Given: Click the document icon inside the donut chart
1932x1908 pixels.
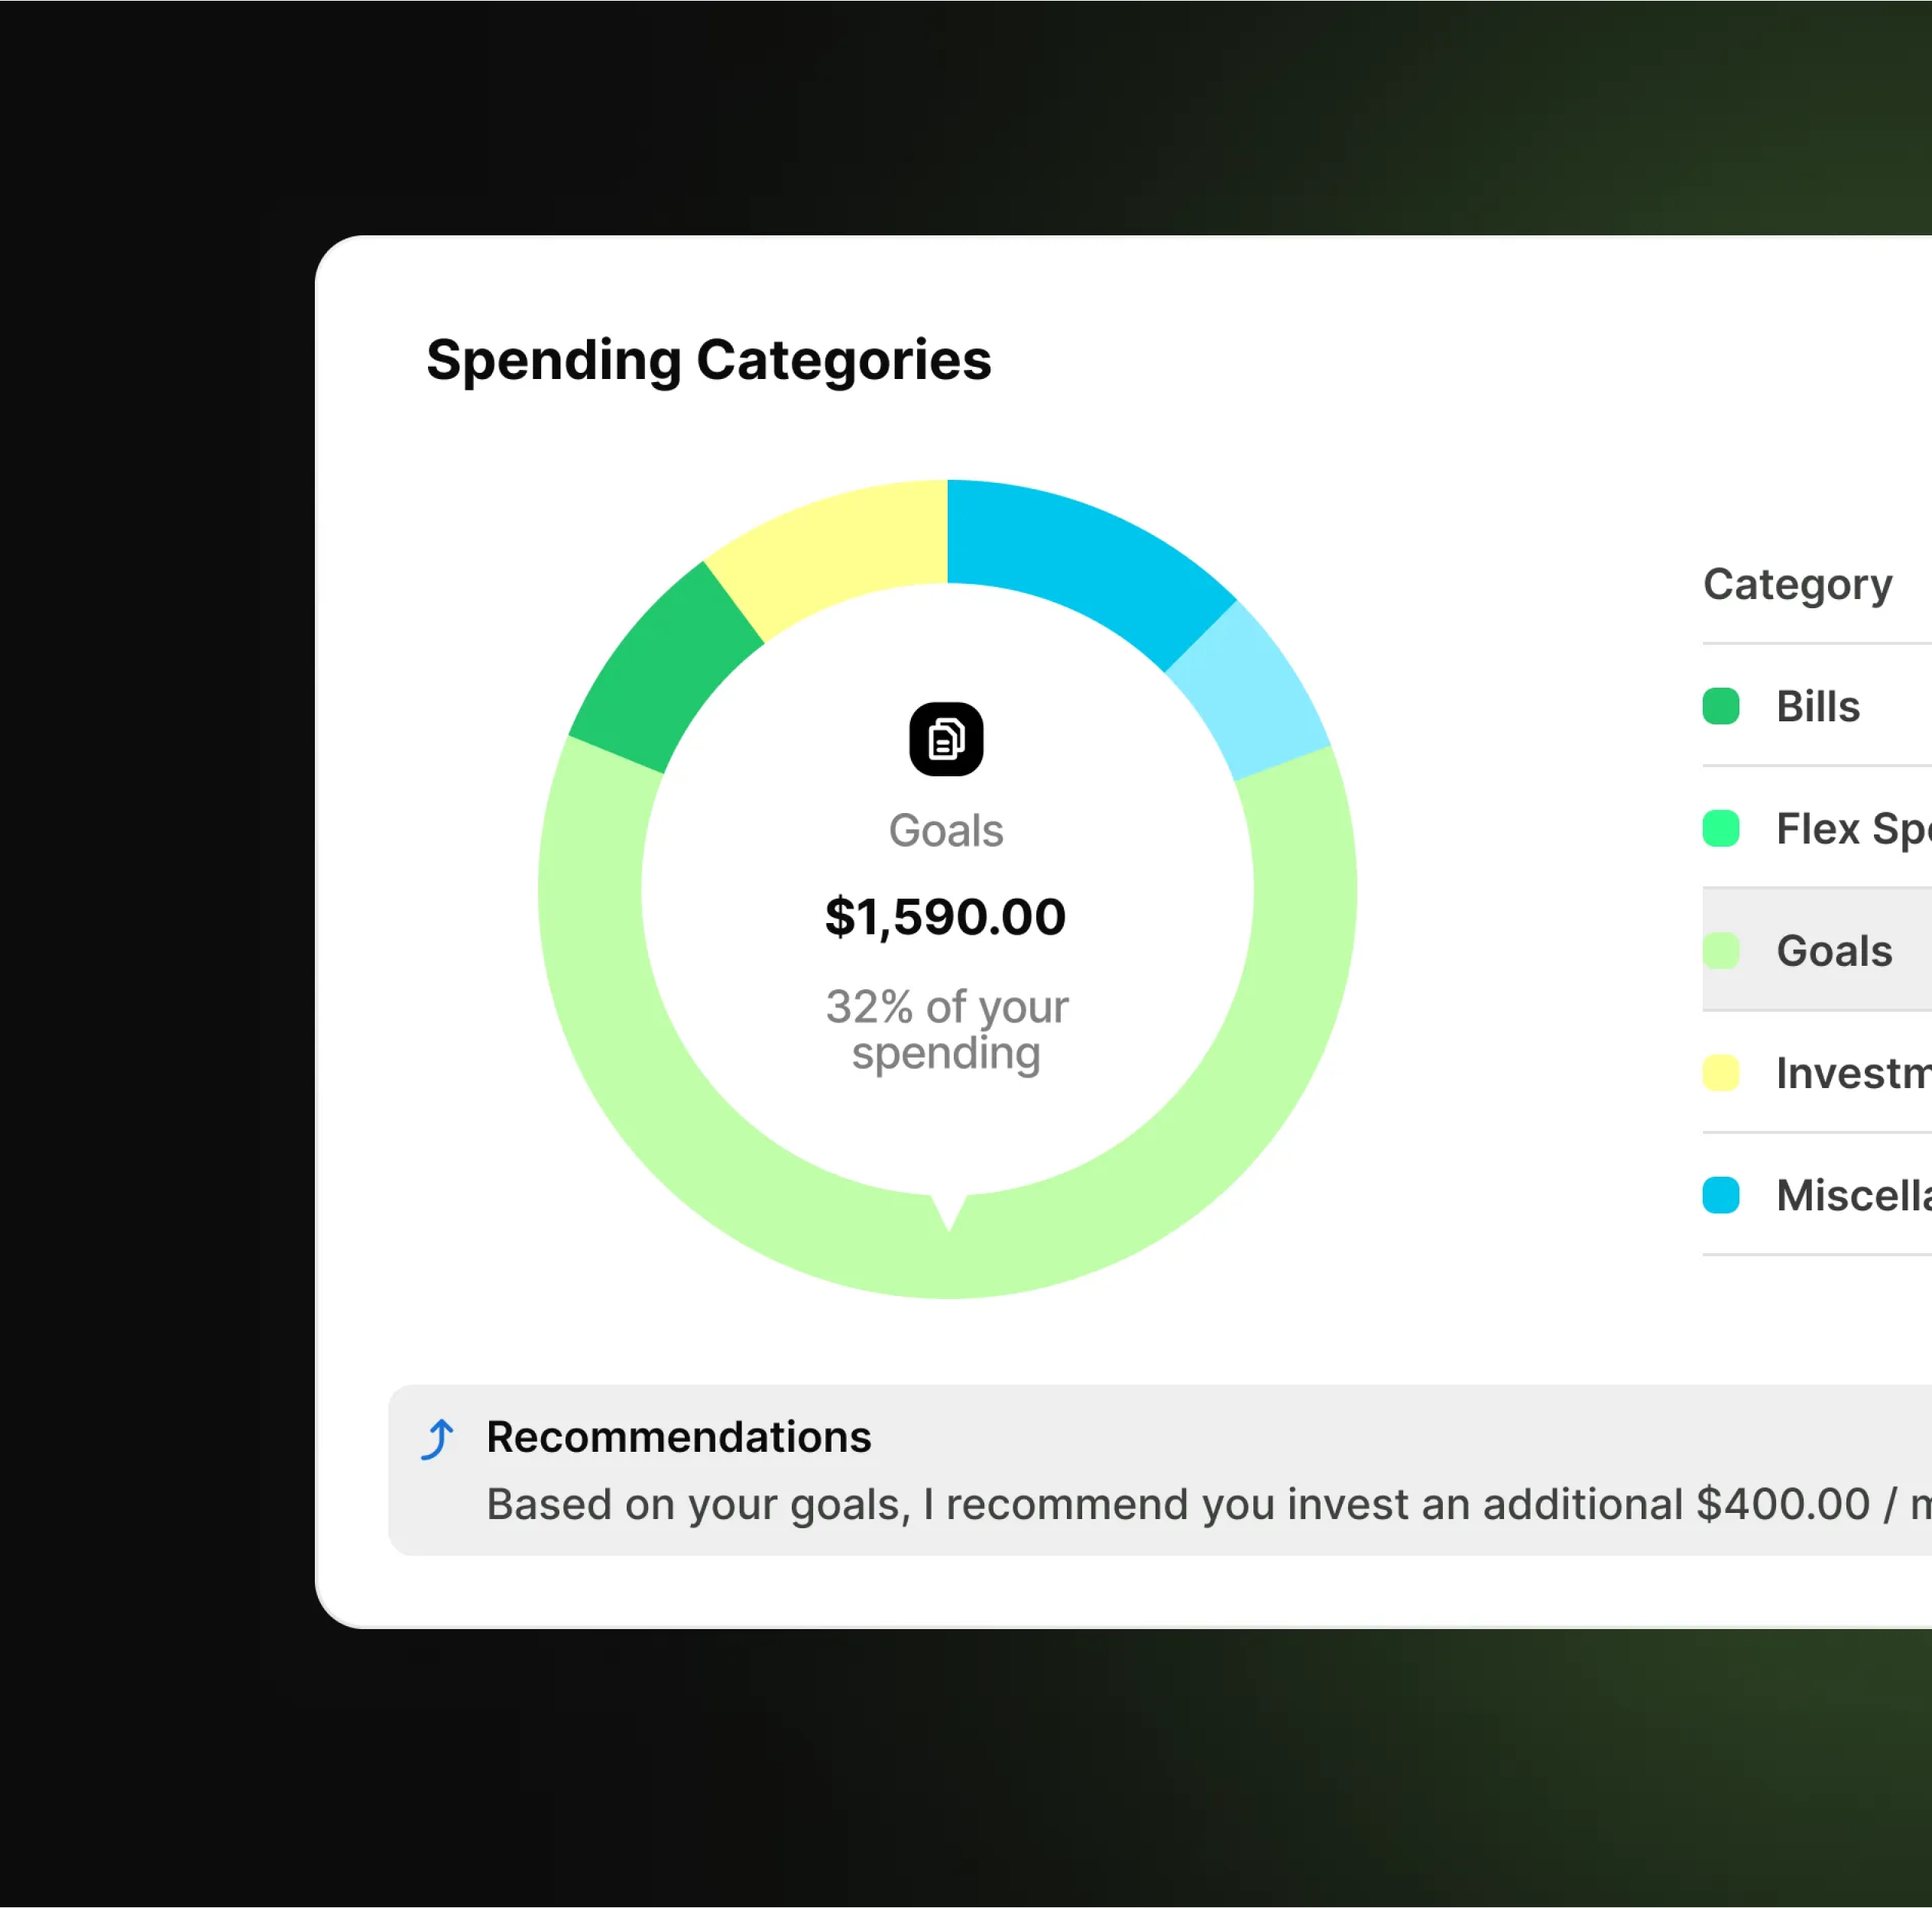Looking at the screenshot, I should click(x=946, y=739).
